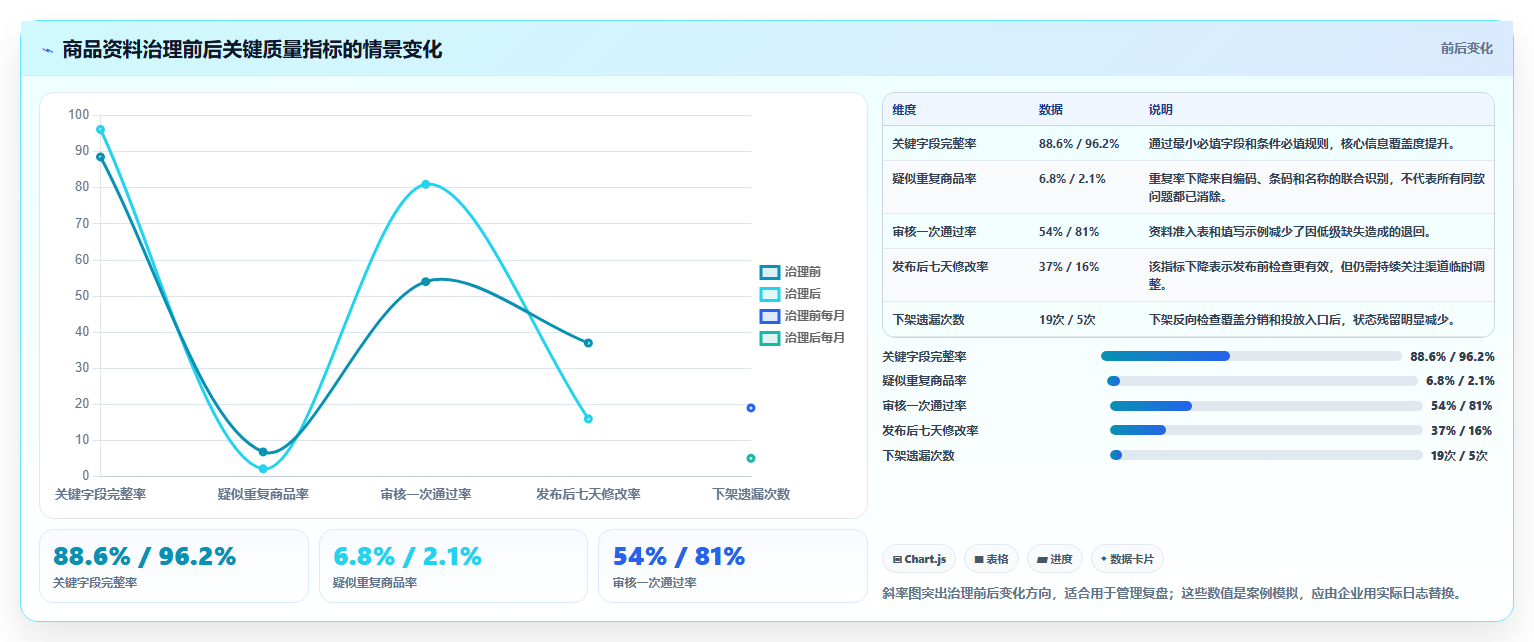Toggle 治理后 legend item in chart
Screen dimensions: 1534x642
coord(790,294)
